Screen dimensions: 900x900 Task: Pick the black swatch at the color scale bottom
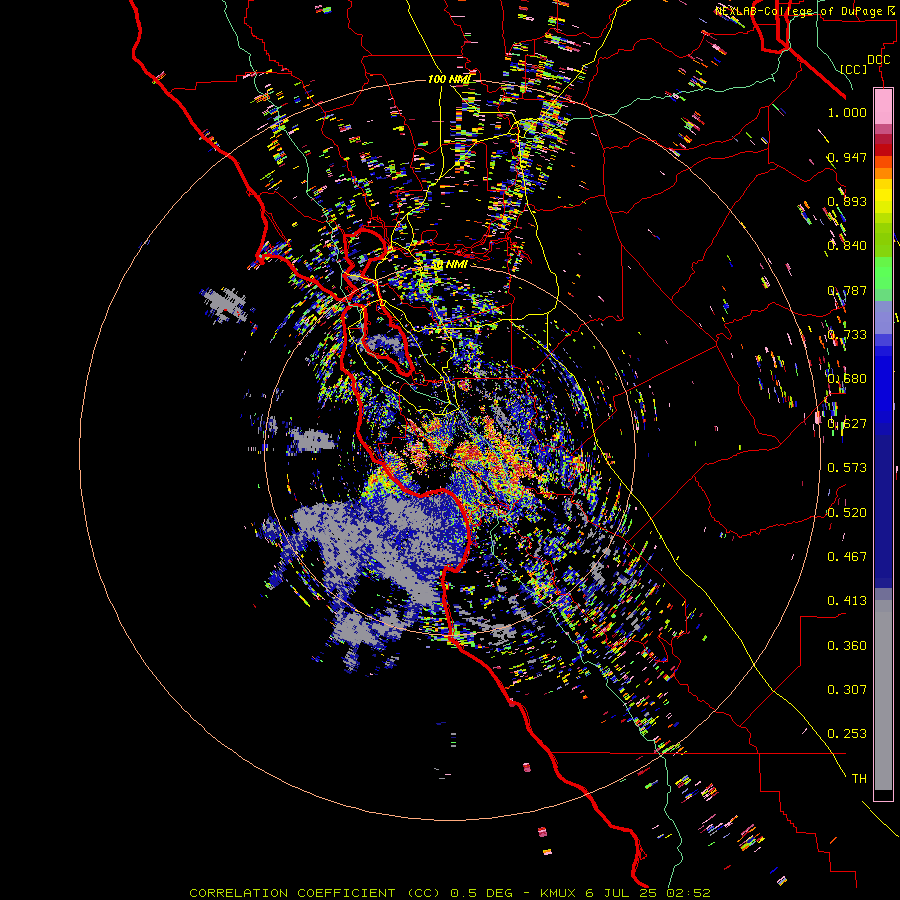(883, 795)
